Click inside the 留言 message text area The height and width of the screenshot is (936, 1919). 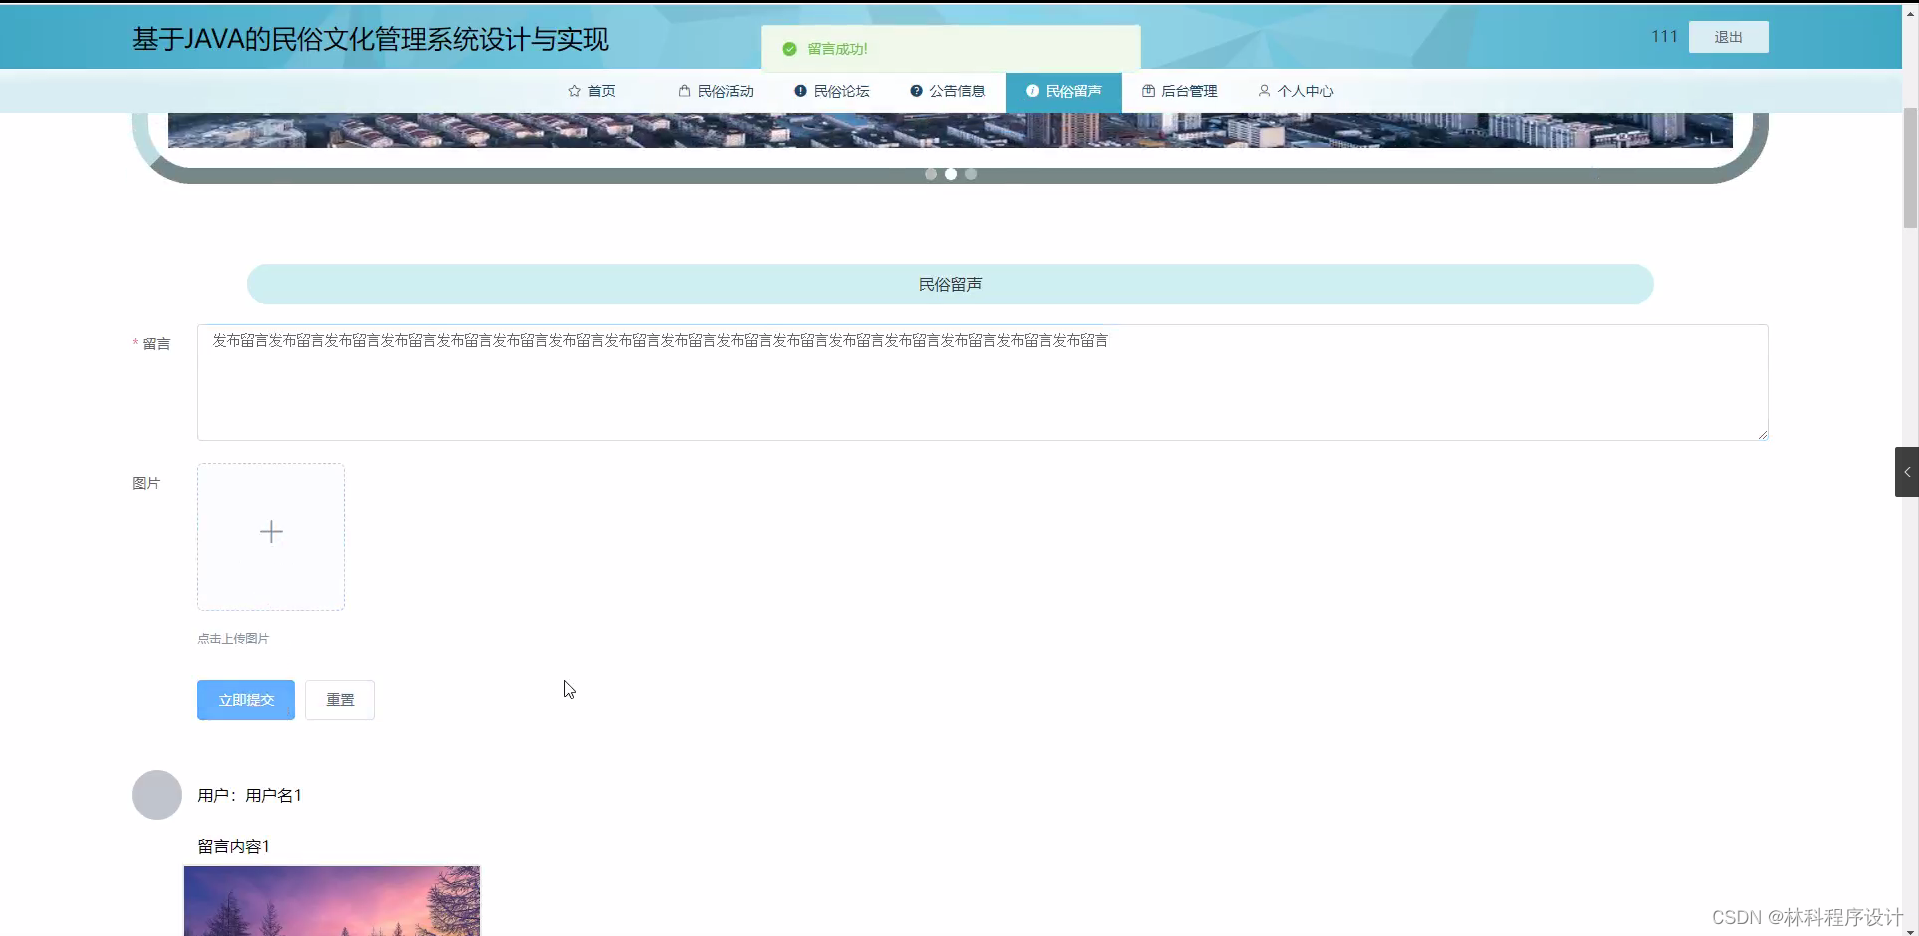coord(982,382)
